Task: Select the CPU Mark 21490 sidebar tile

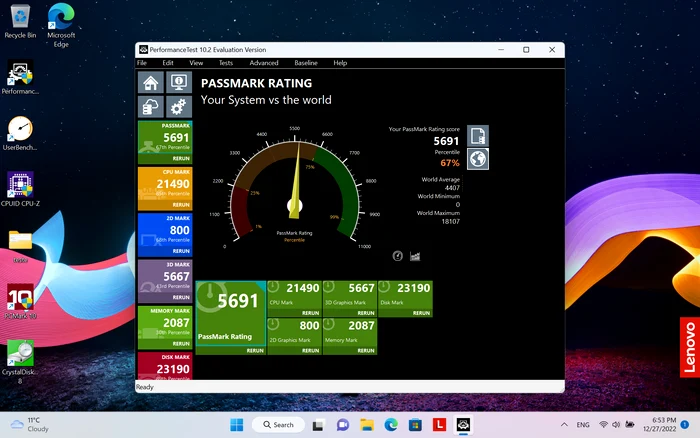Action: tap(165, 188)
